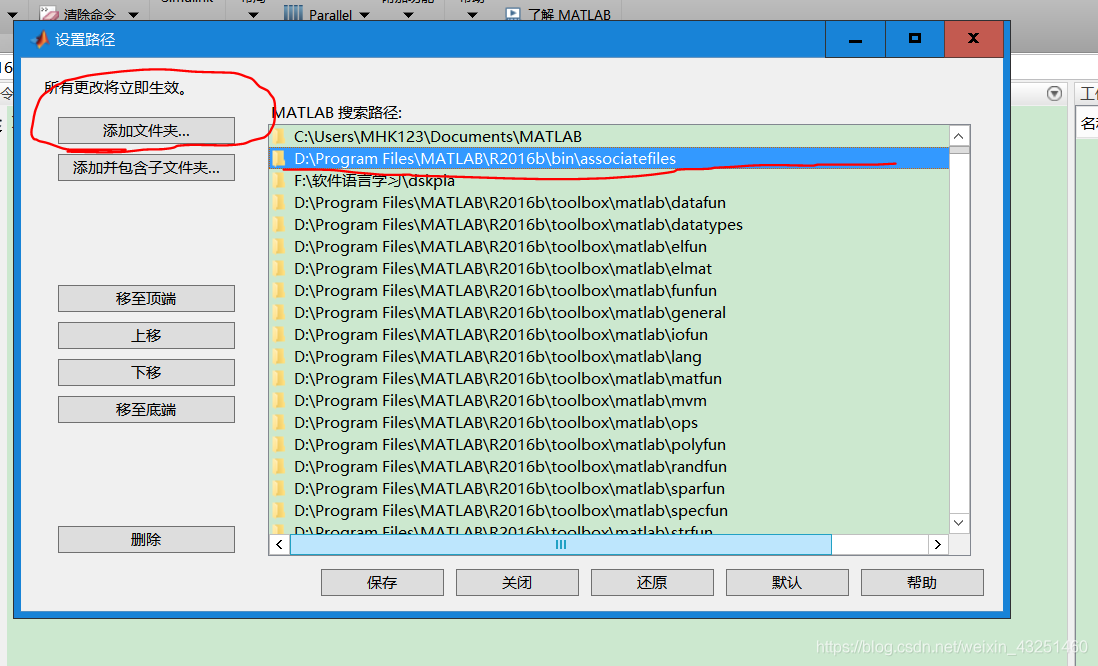Maximize the 设置路径 dialog
The image size is (1098, 666).
[x=915, y=39]
